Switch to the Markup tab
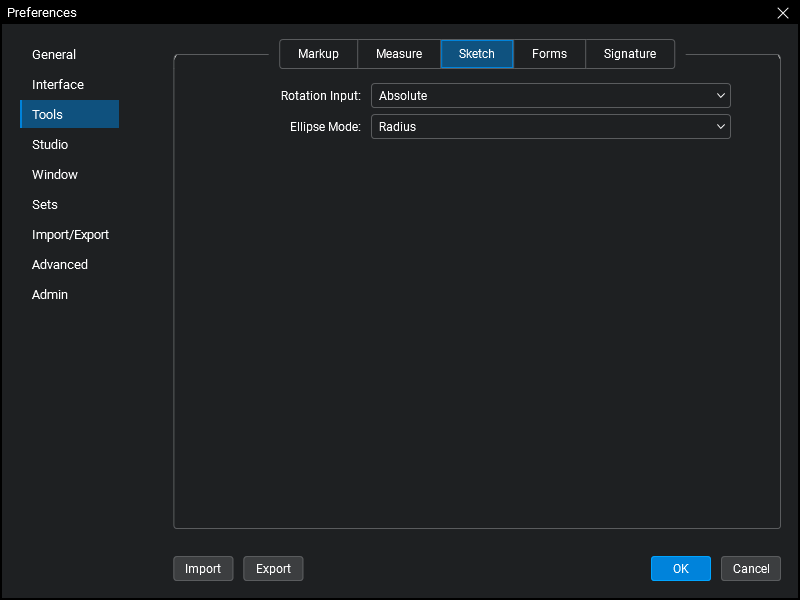This screenshot has height=600, width=800. coord(318,54)
